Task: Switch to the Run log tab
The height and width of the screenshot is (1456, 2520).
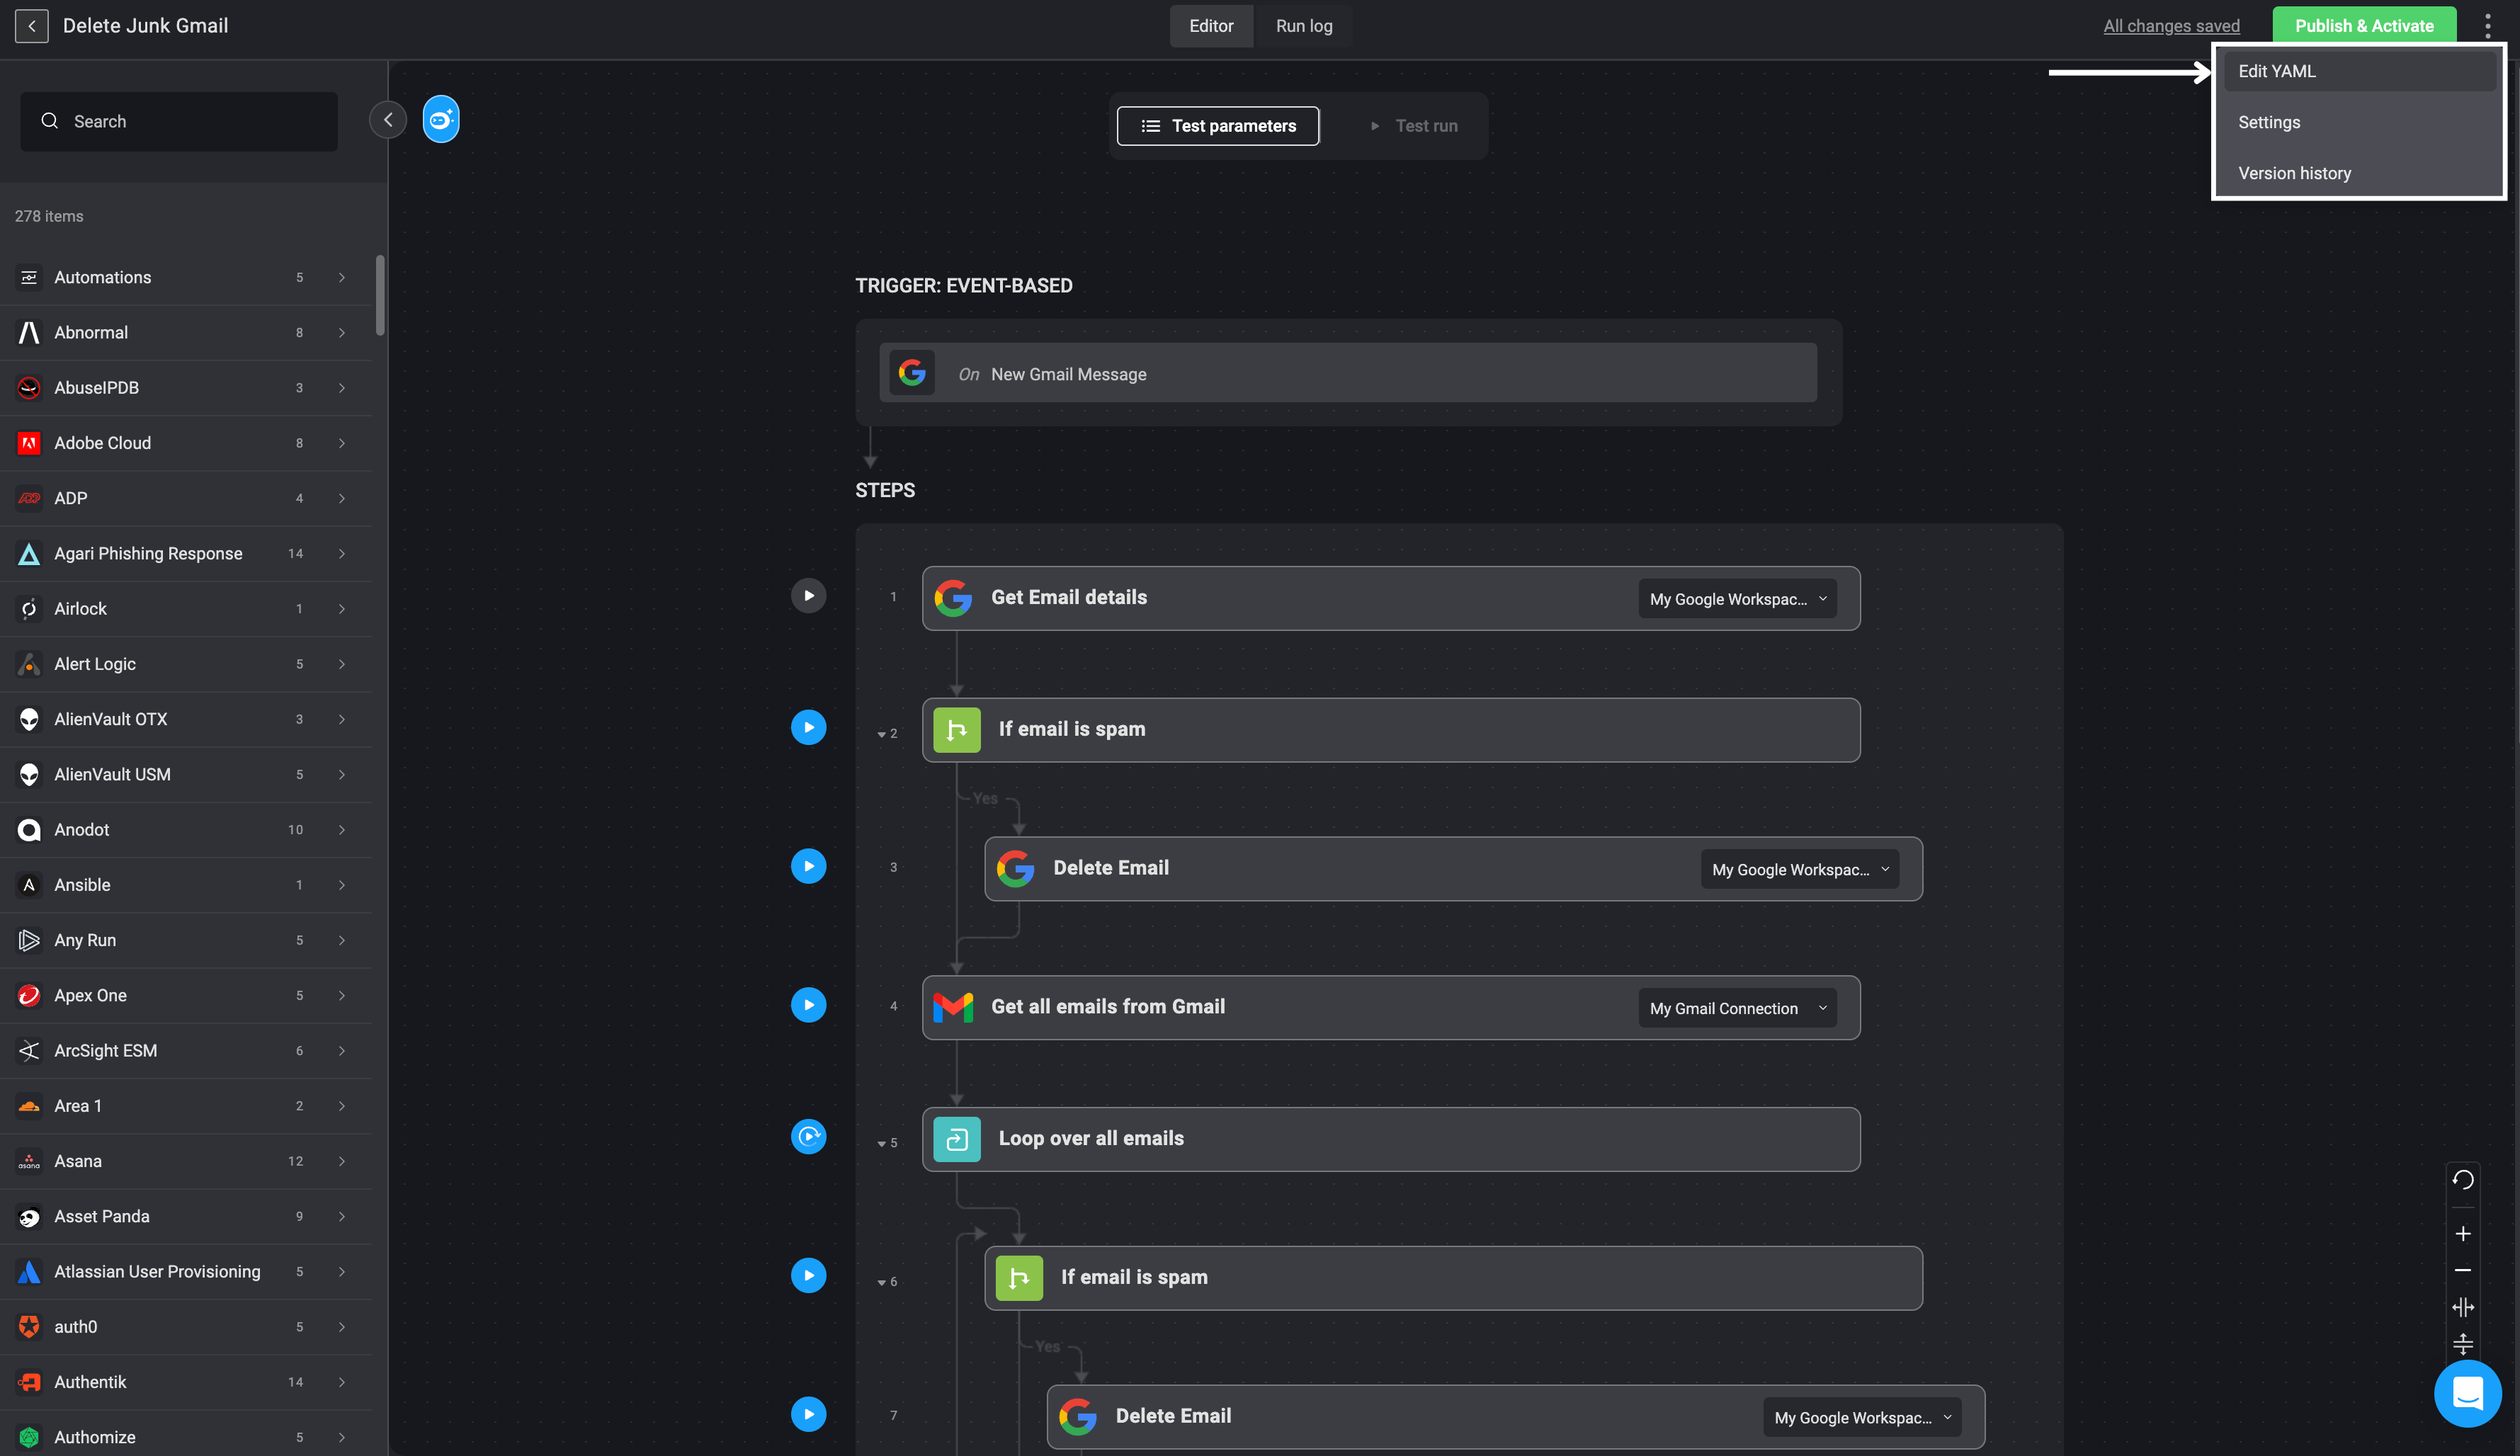Action: (x=1303, y=26)
